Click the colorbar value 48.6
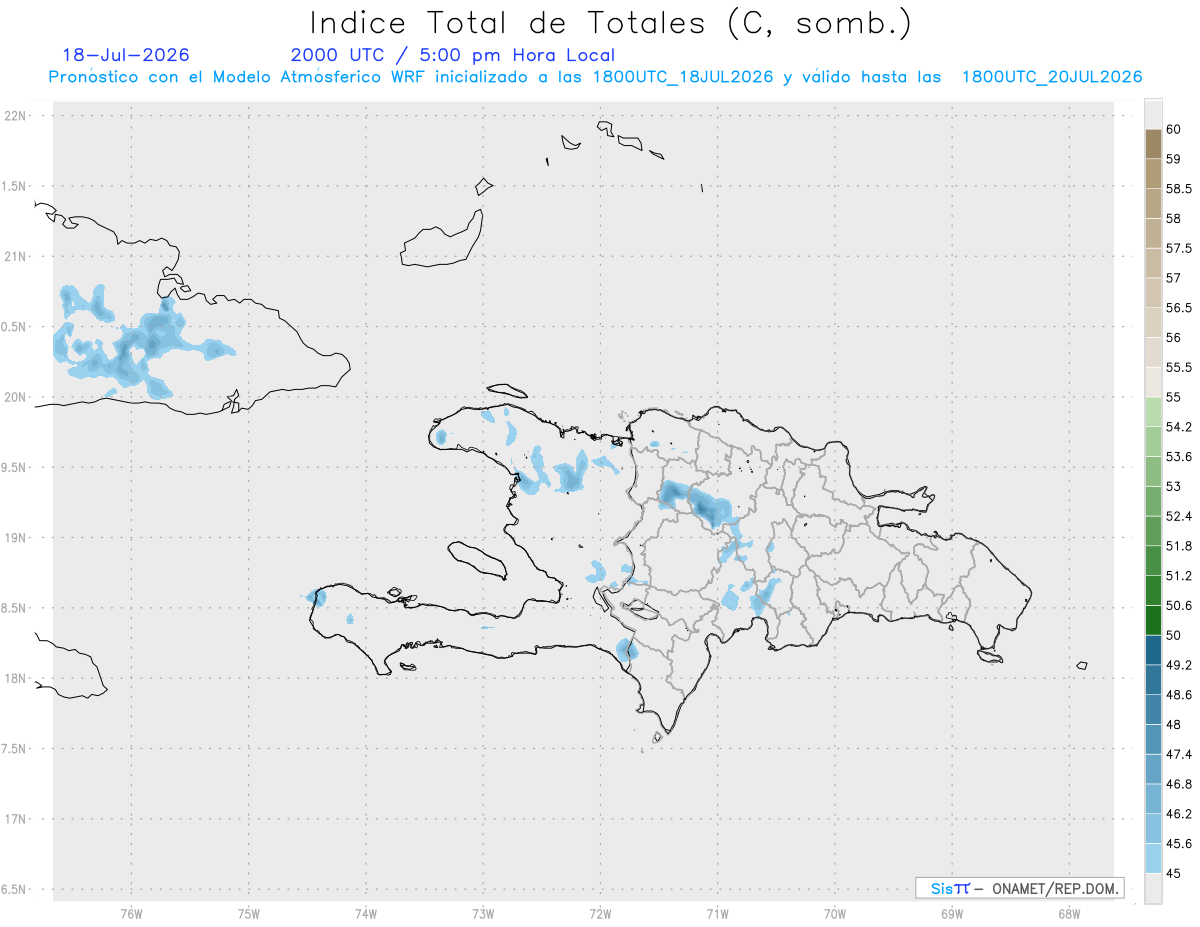The width and height of the screenshot is (1200, 927). (x=1179, y=695)
